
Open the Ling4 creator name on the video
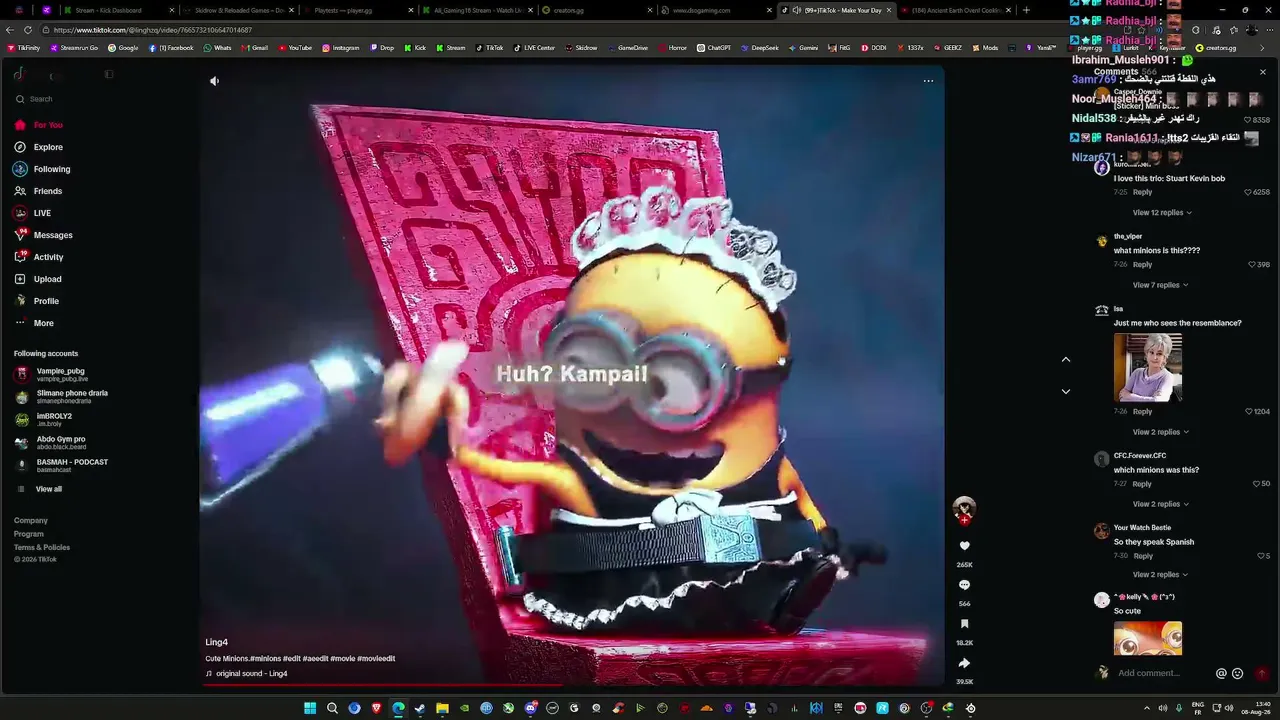click(216, 642)
